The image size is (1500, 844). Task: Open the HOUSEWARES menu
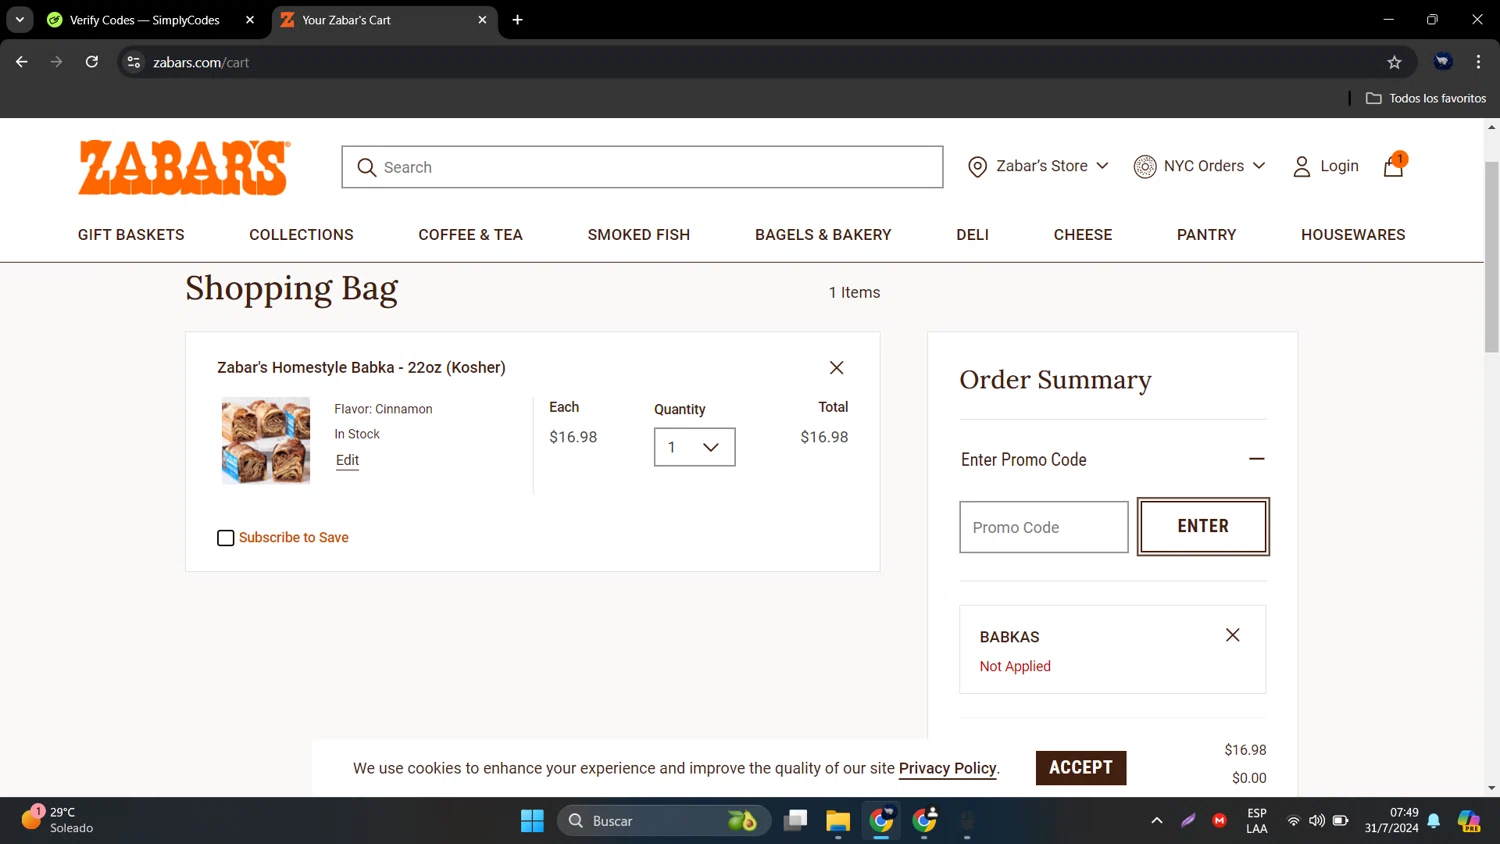tap(1353, 235)
